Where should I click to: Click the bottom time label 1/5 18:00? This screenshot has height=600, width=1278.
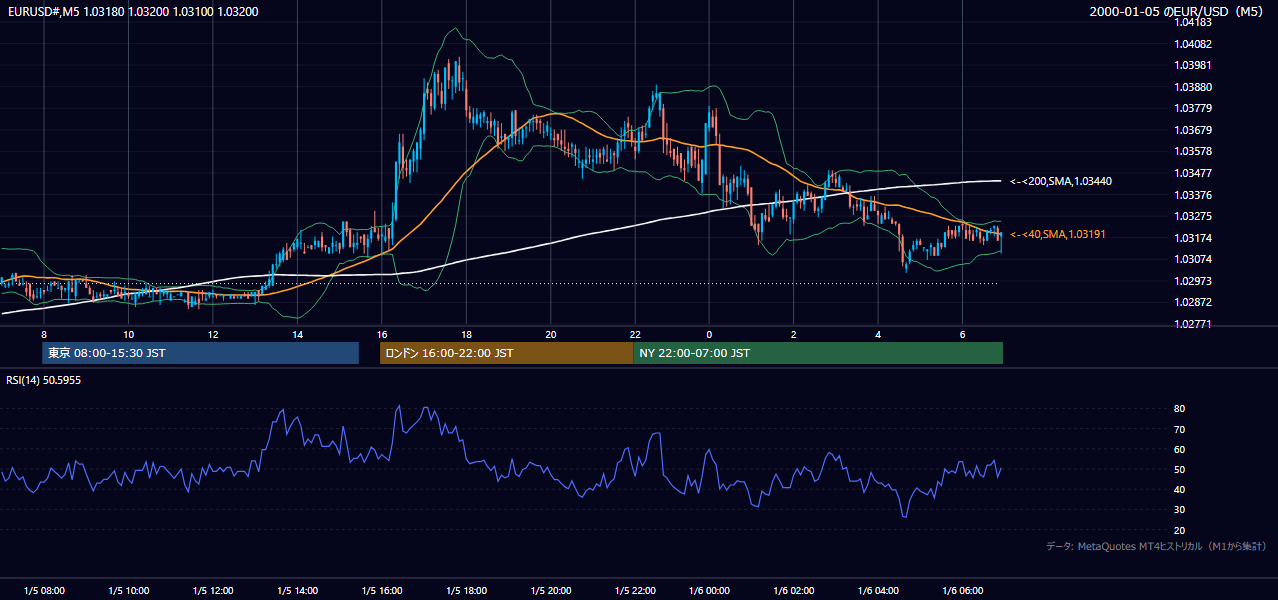tap(466, 591)
